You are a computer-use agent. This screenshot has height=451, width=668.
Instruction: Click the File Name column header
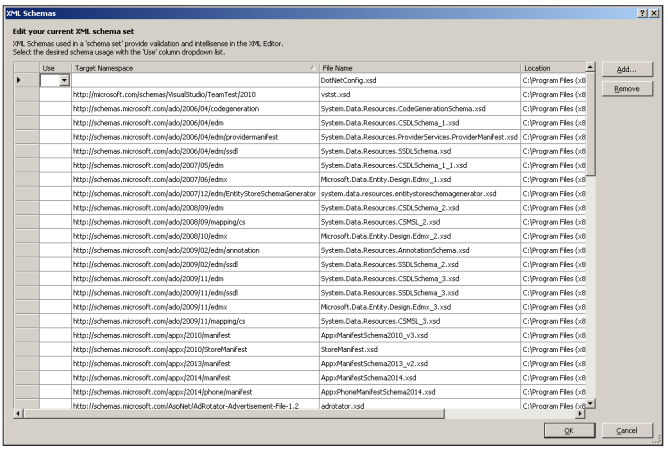click(420, 68)
